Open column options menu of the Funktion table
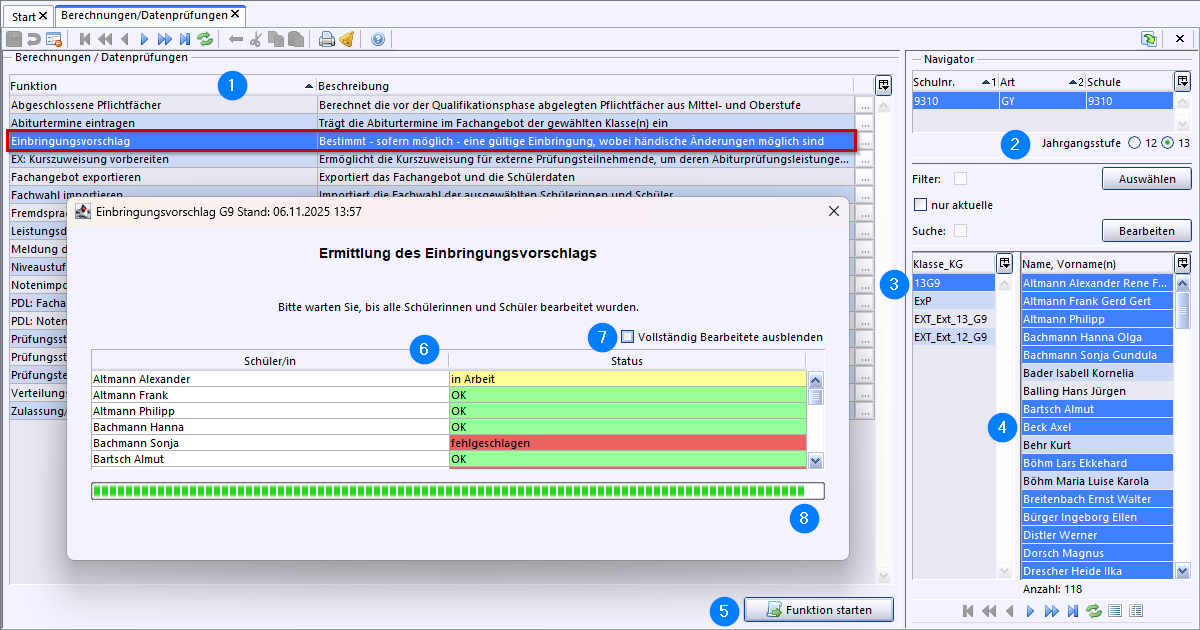This screenshot has height=630, width=1200. click(883, 85)
